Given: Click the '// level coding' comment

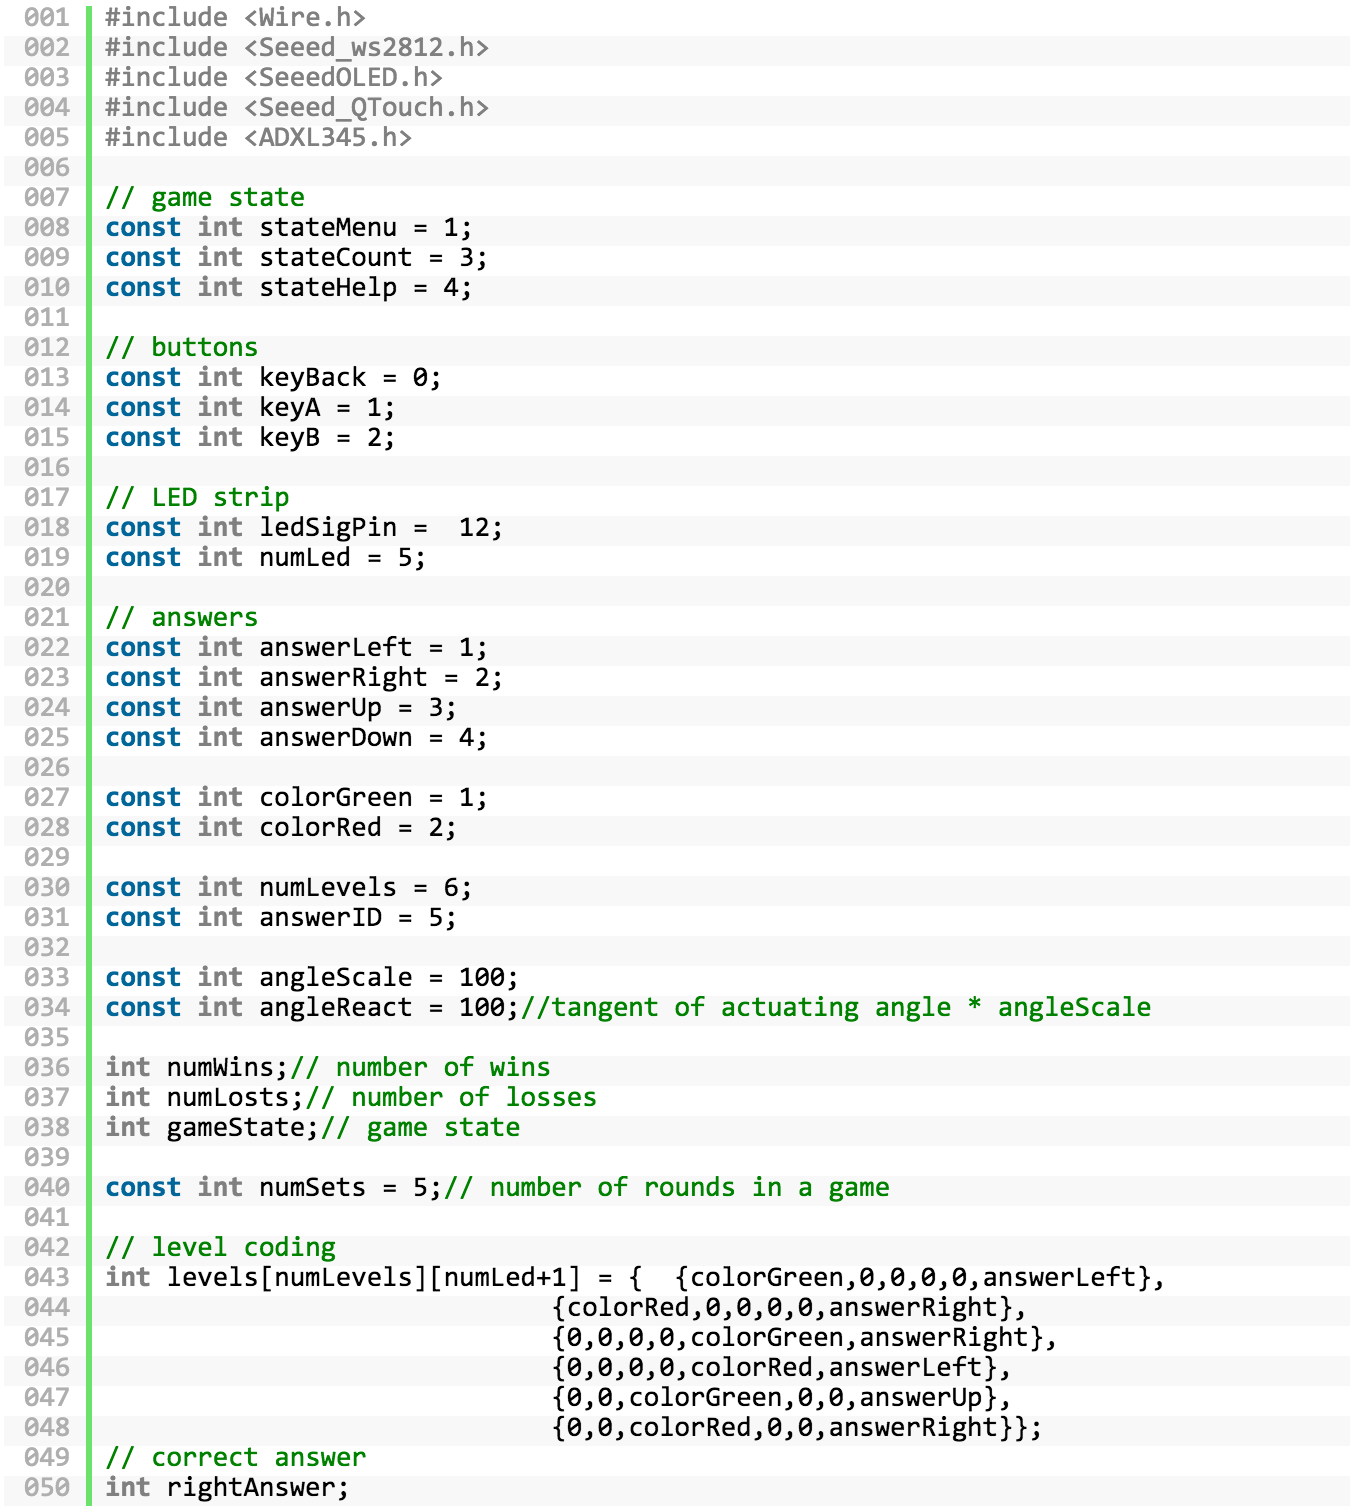Looking at the screenshot, I should point(221,1247).
